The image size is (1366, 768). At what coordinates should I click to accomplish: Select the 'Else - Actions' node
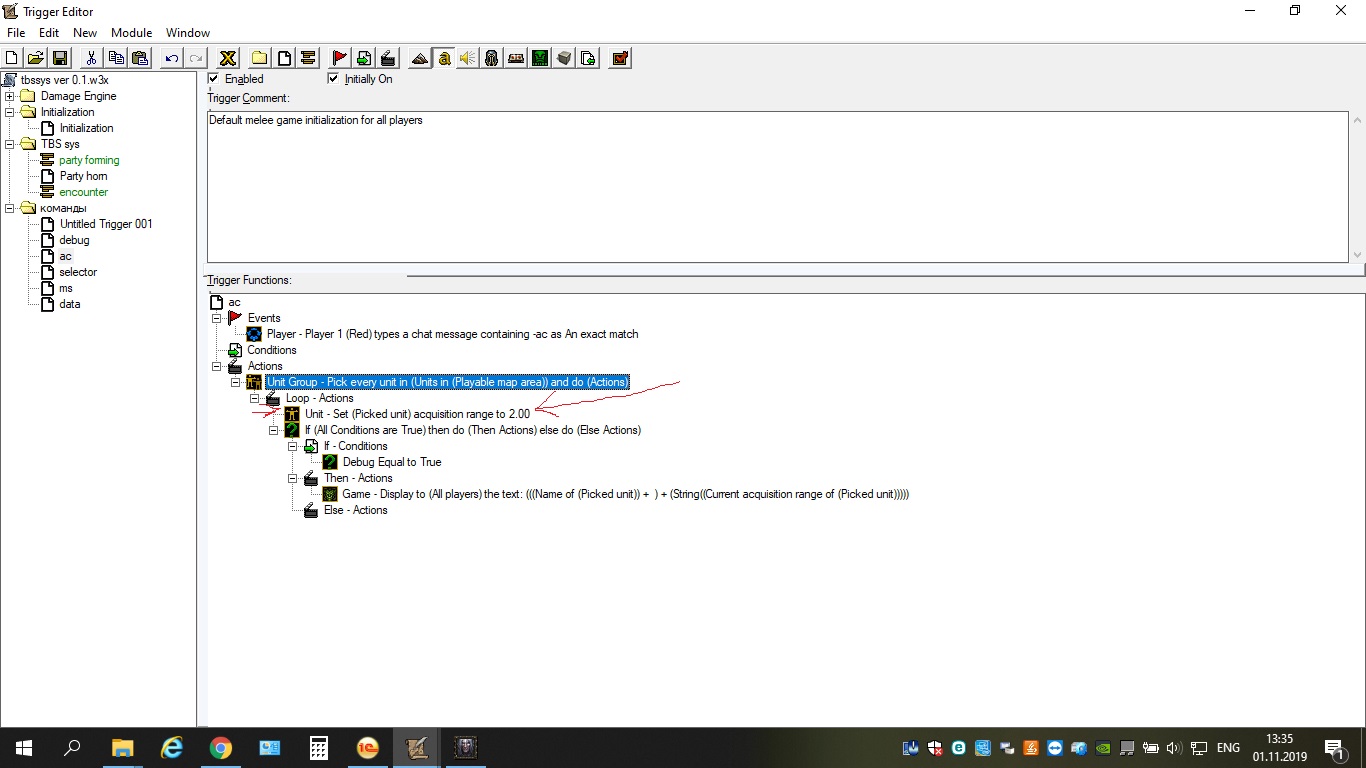point(355,510)
